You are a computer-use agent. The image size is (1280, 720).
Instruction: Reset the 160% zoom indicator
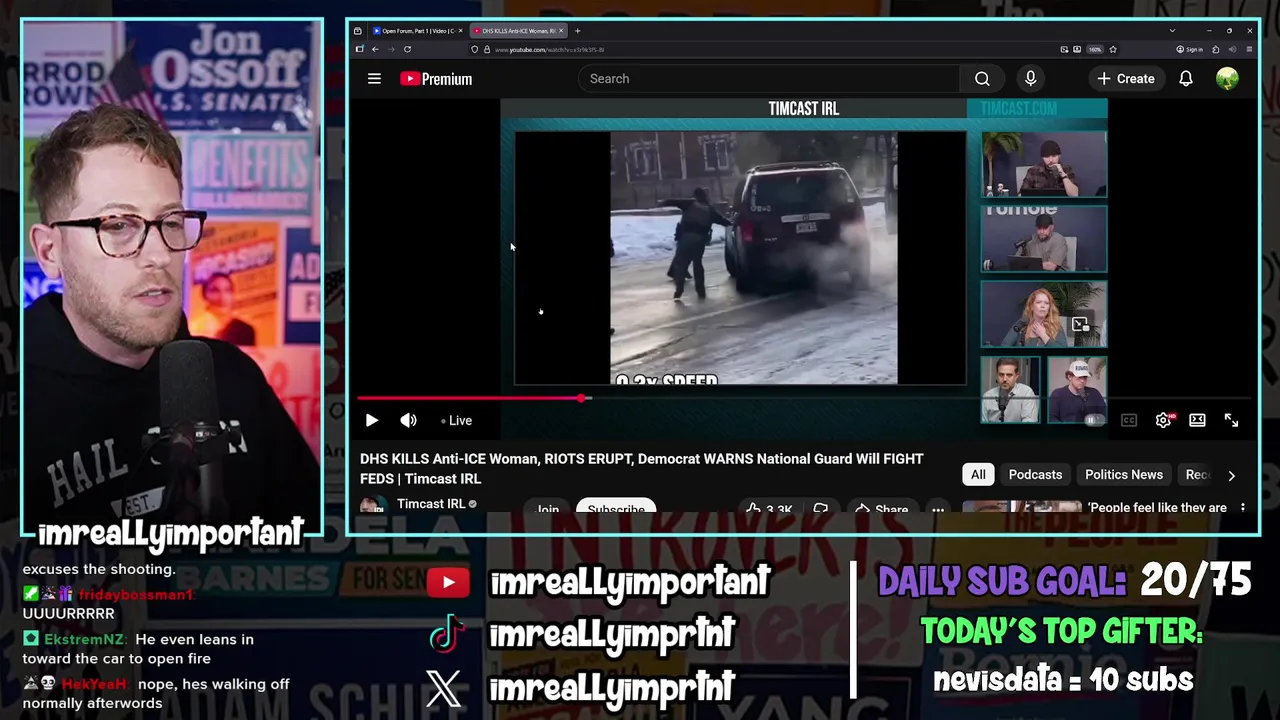coord(1095,49)
